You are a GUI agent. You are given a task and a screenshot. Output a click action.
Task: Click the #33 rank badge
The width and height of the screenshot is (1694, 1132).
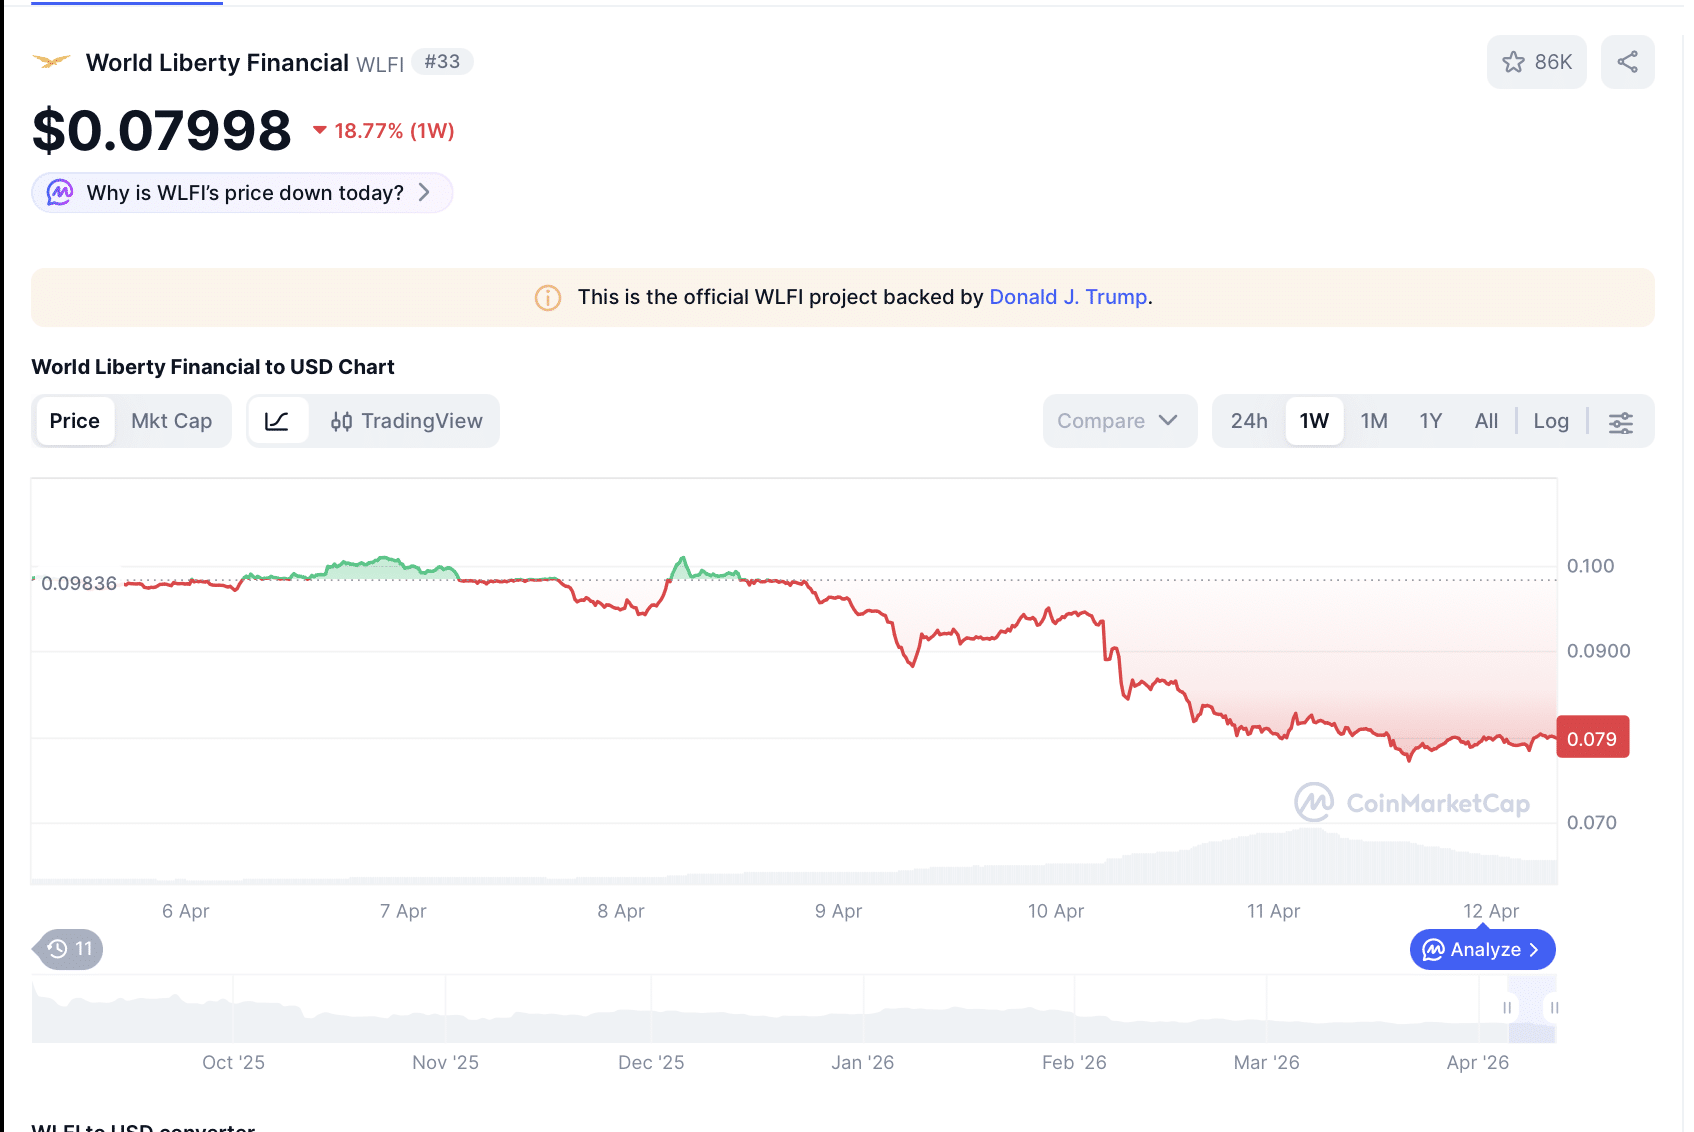(x=442, y=62)
